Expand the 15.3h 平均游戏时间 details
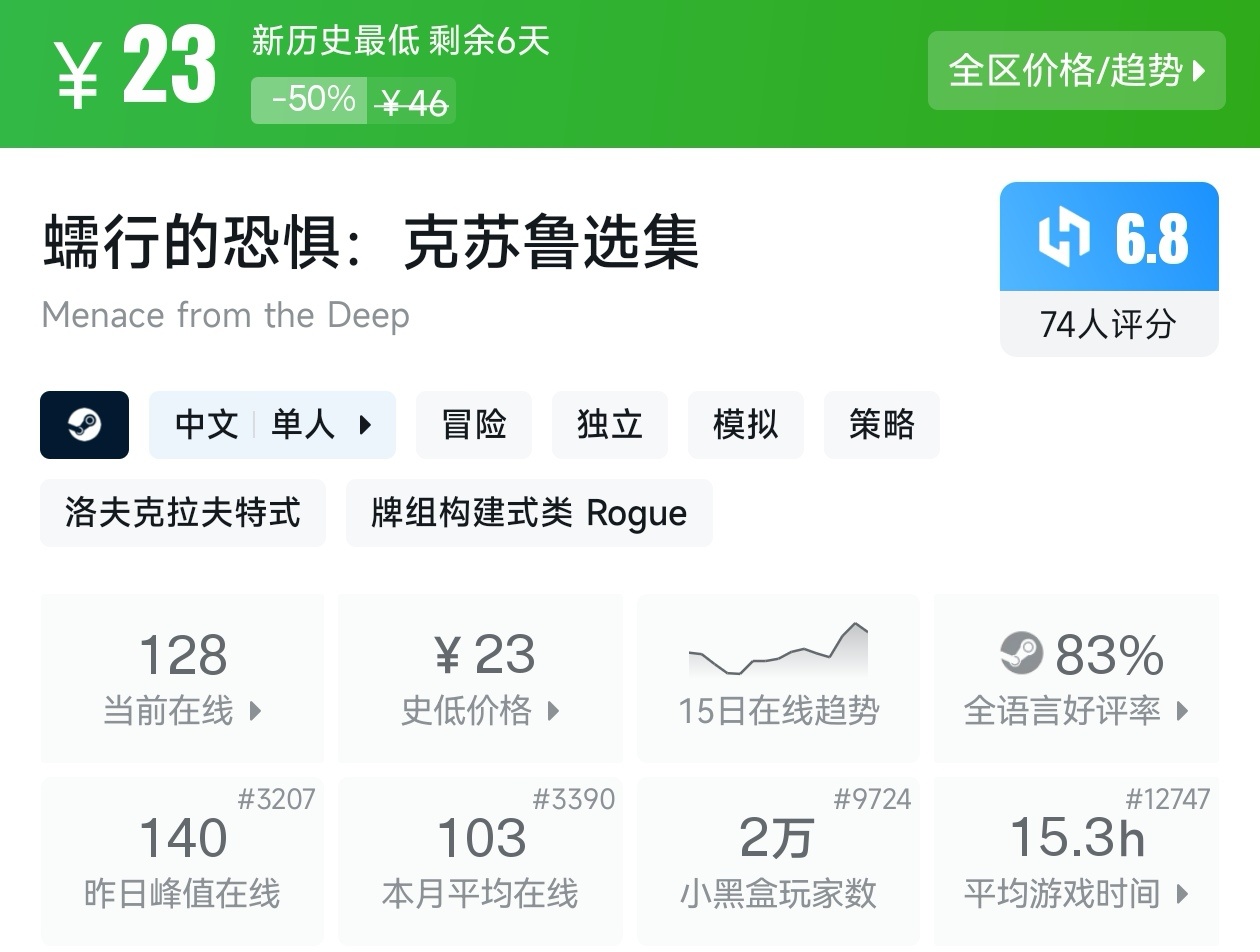The width and height of the screenshot is (1260, 952). coord(1076,861)
